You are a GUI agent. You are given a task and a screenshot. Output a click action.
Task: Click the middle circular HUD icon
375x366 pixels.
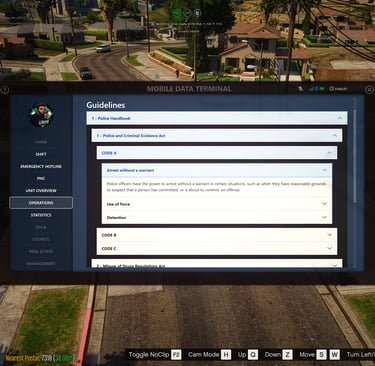[188, 13]
